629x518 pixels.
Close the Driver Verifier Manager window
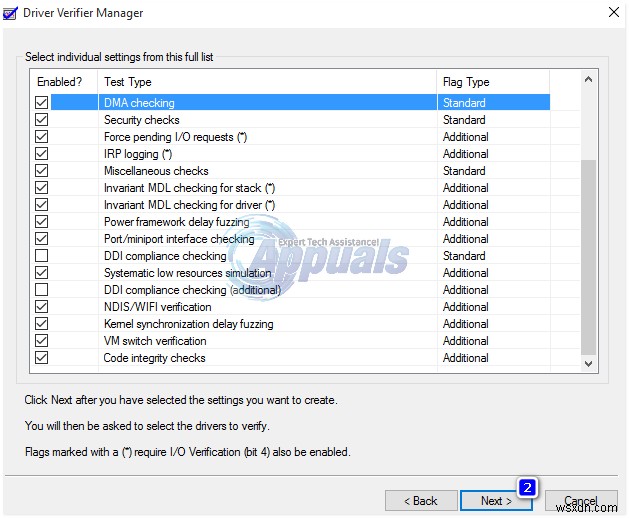point(613,12)
